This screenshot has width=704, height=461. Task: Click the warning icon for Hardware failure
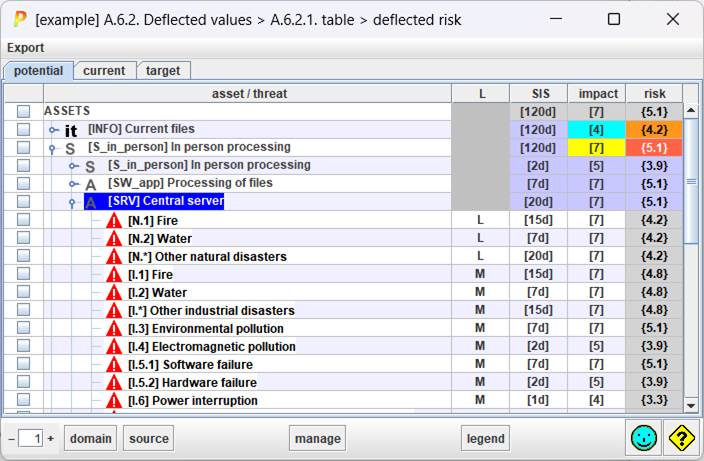114,382
